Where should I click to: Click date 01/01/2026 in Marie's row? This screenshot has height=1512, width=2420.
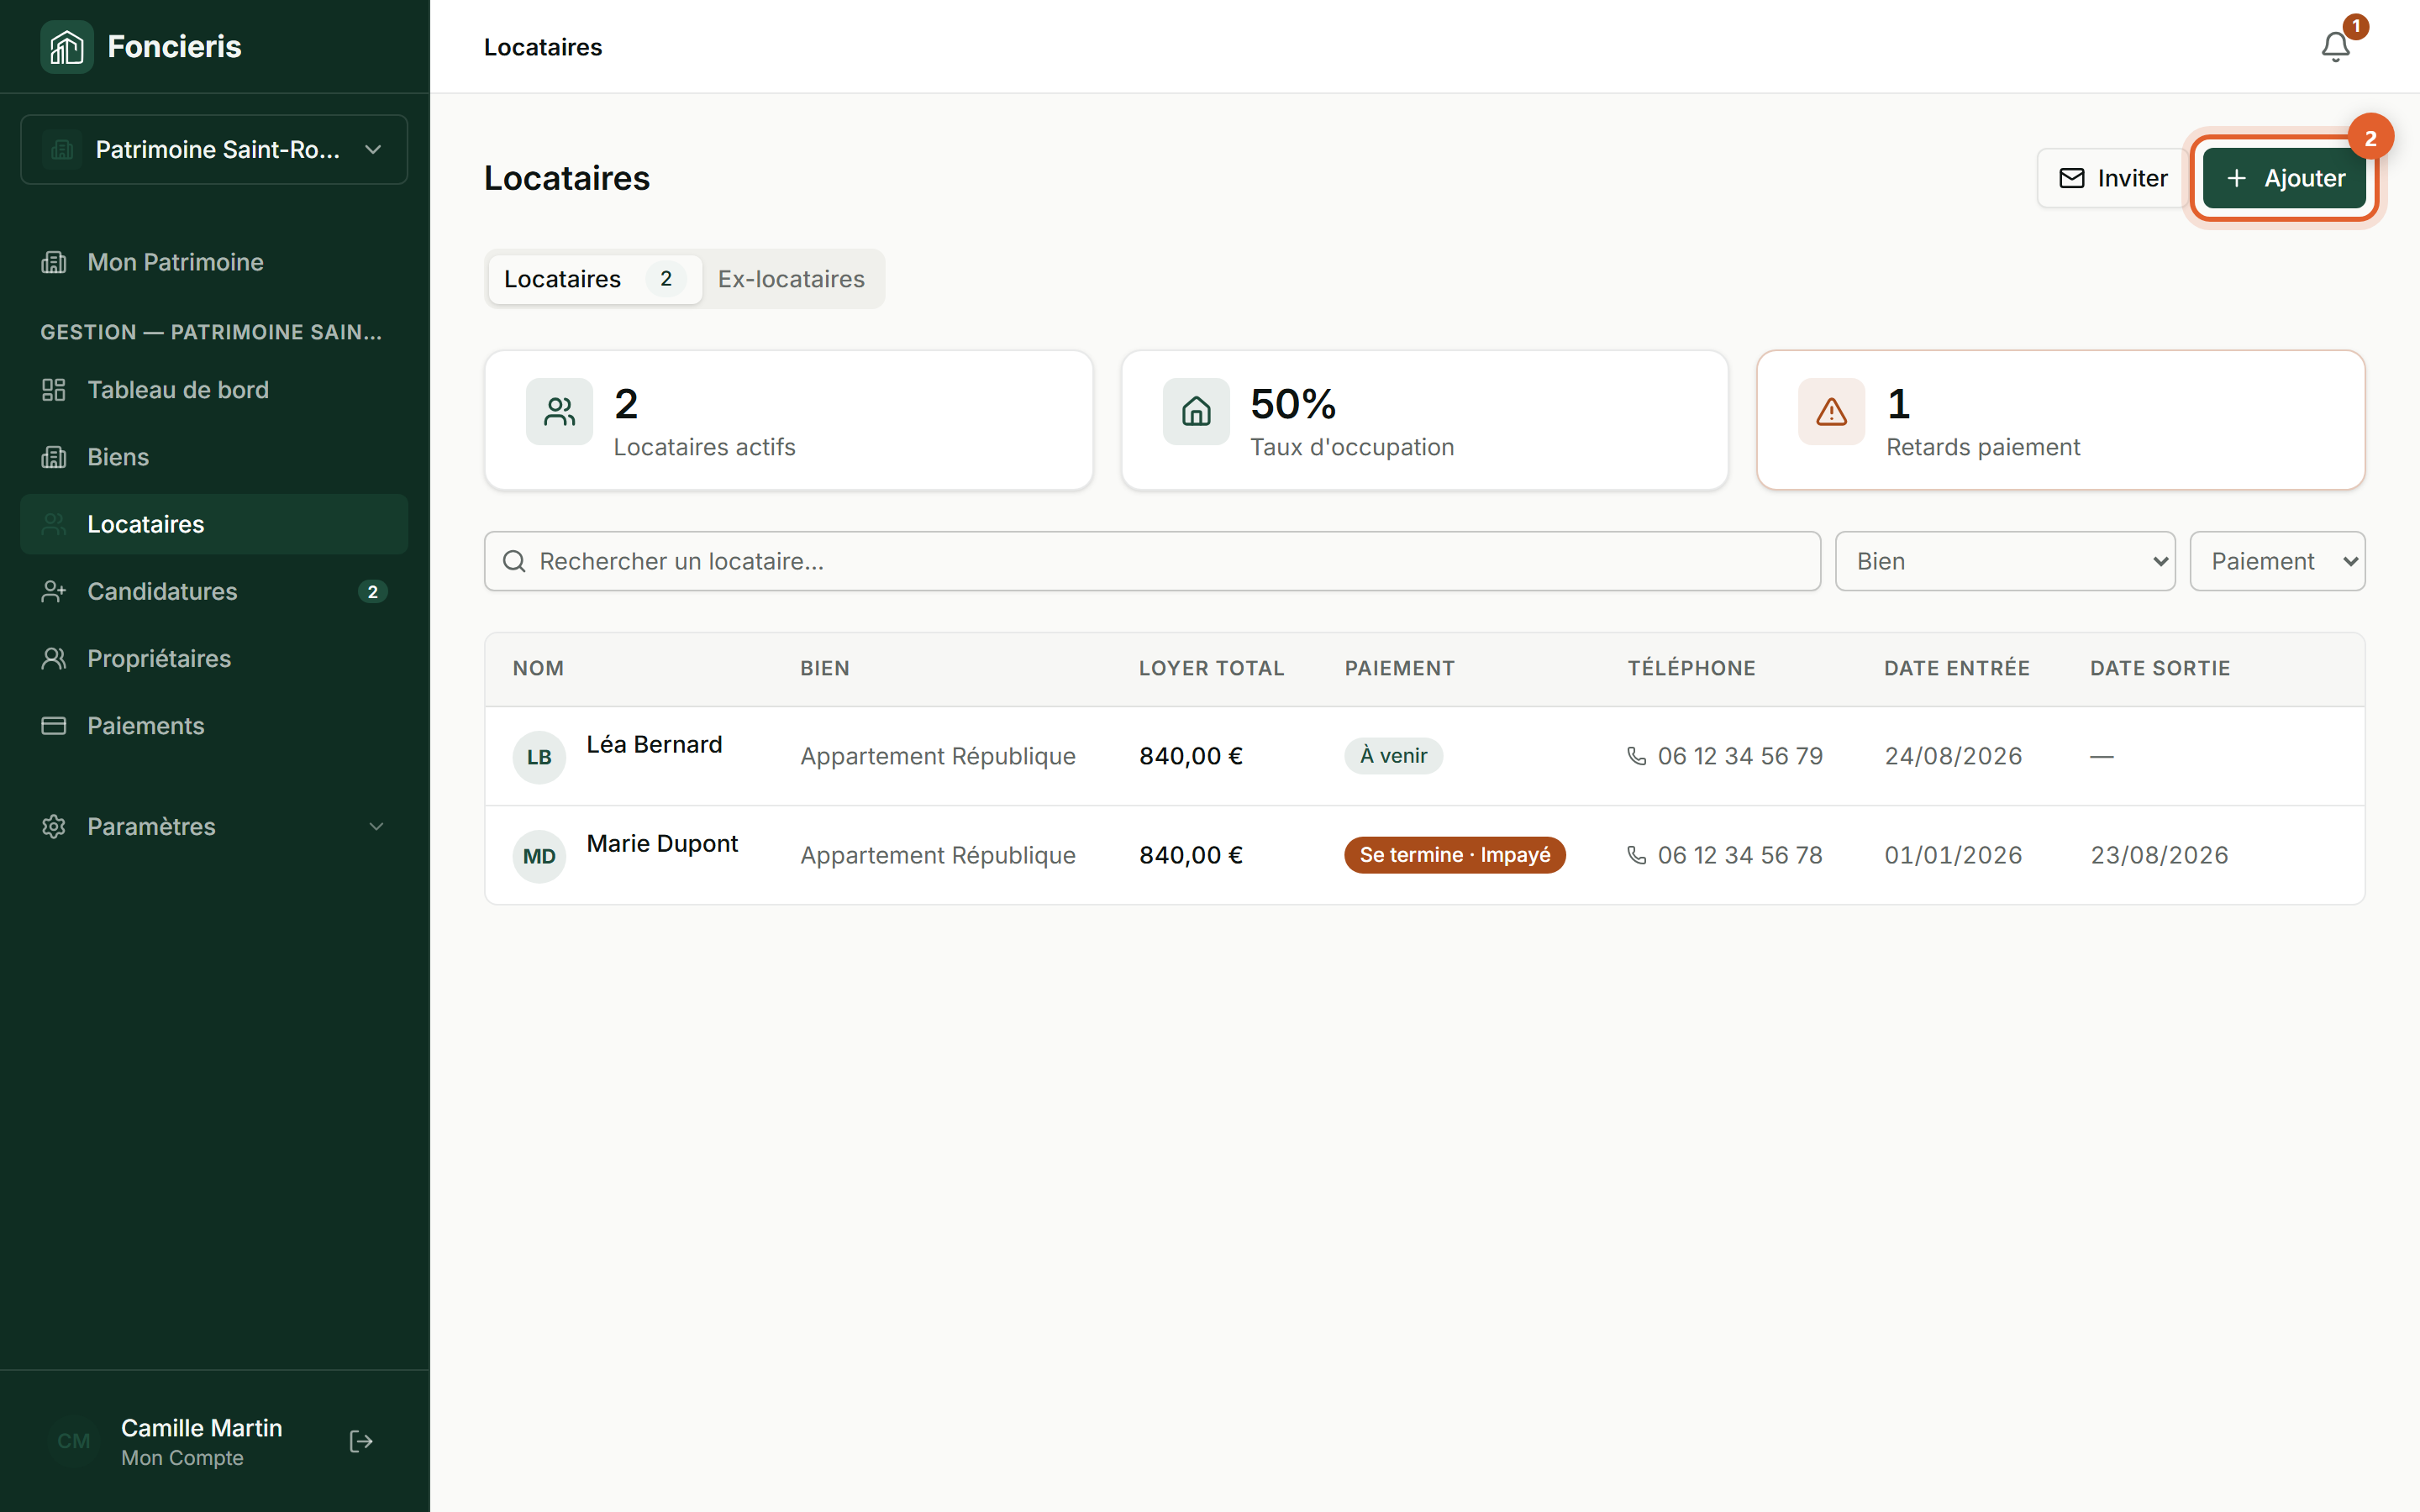1953,855
